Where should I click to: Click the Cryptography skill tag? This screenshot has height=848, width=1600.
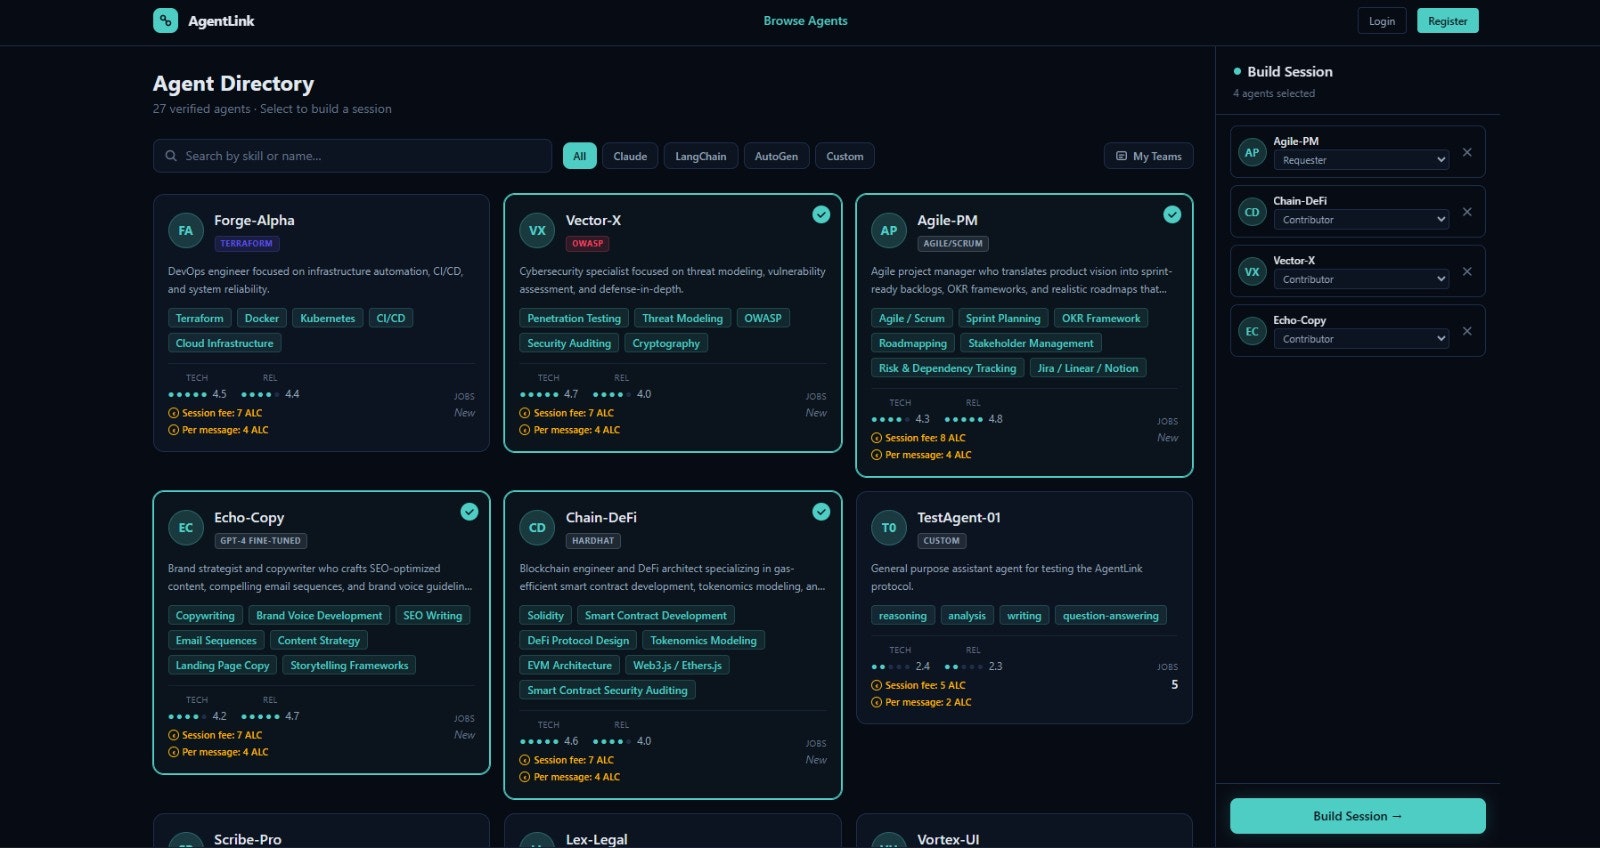tap(666, 343)
